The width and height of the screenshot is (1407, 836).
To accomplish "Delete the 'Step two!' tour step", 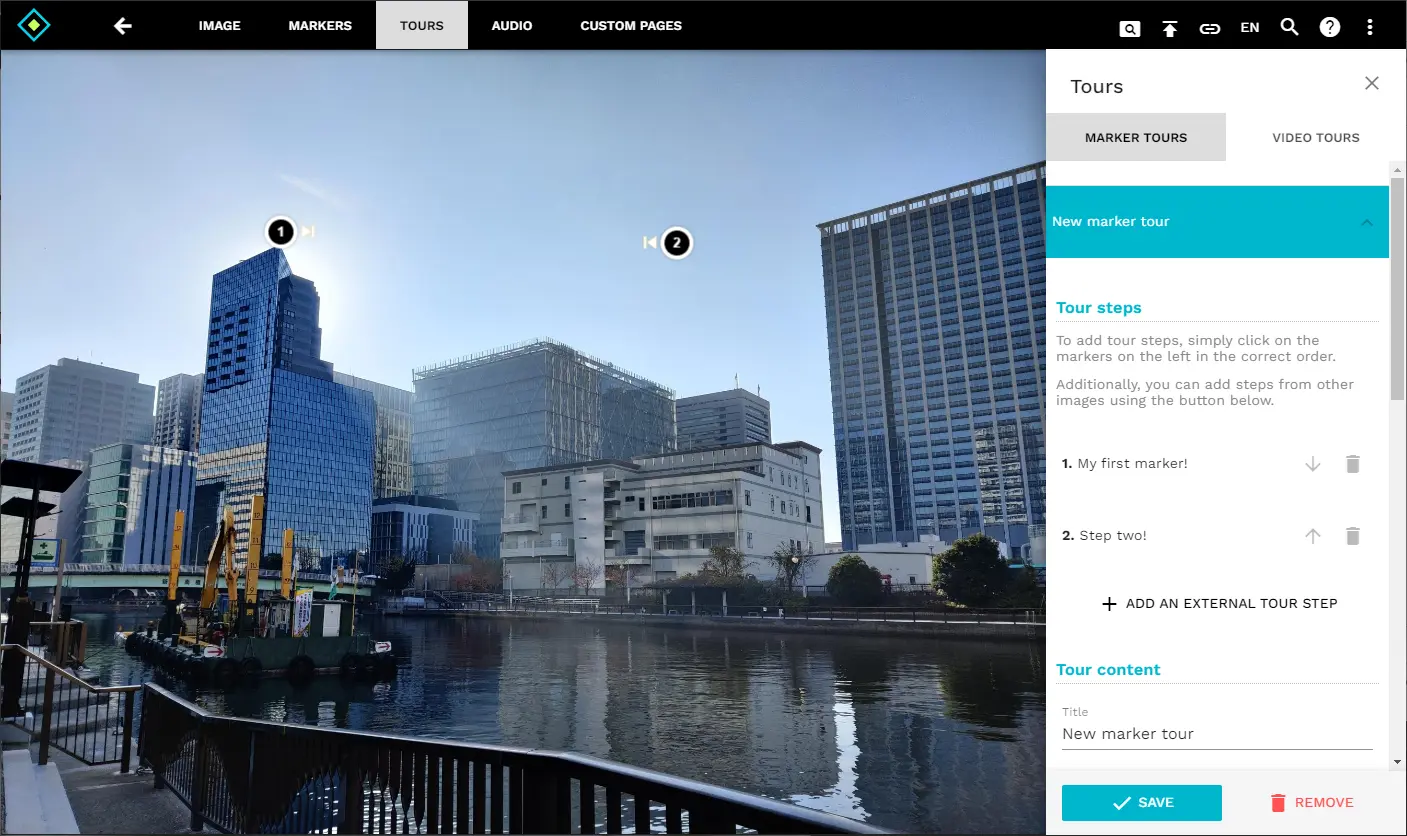I will pyautogui.click(x=1353, y=536).
